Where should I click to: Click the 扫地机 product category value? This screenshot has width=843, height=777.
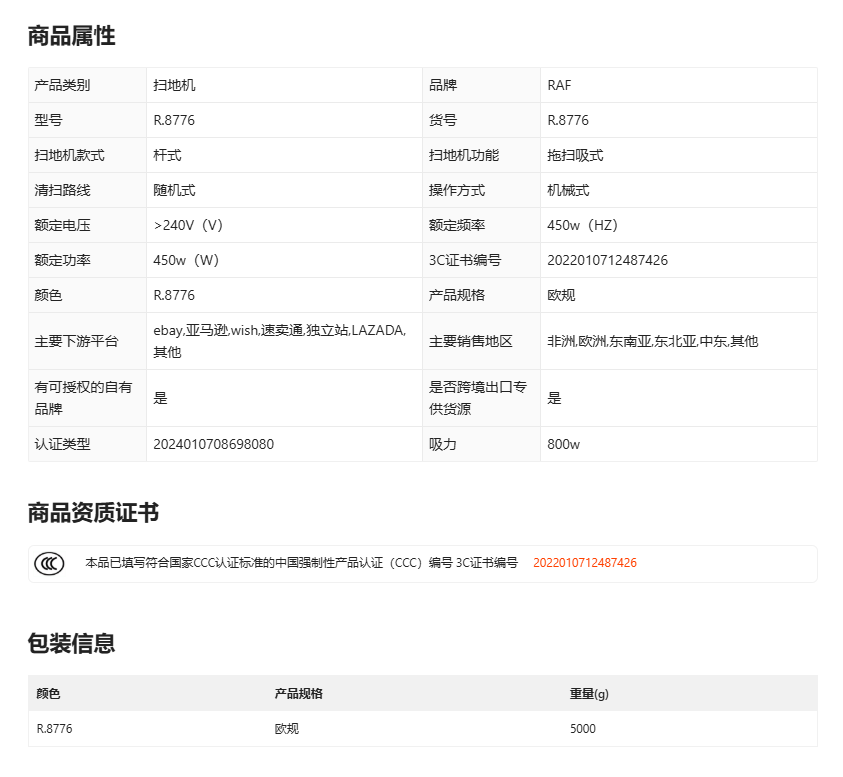(x=174, y=85)
